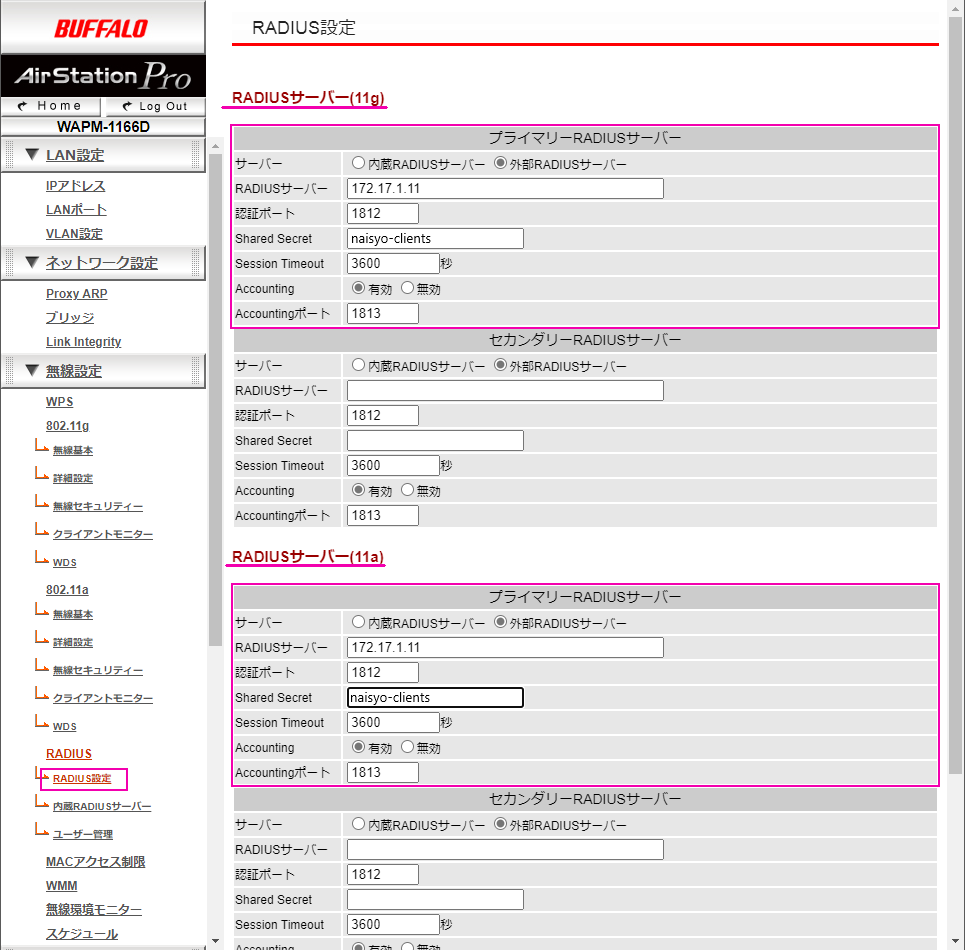Viewport: 965px width, 950px height.
Task: Select 外部RADIUSサーバー for 11g primary server
Action: [x=500, y=163]
